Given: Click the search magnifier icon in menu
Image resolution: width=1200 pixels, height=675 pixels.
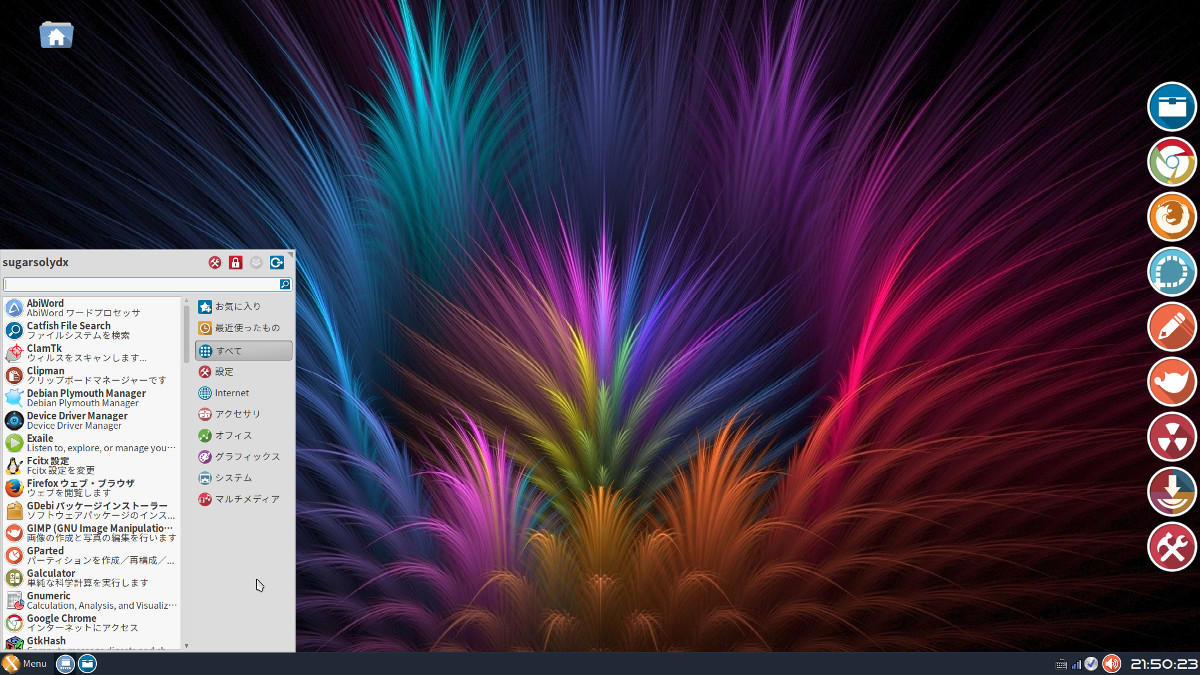Looking at the screenshot, I should 285,285.
